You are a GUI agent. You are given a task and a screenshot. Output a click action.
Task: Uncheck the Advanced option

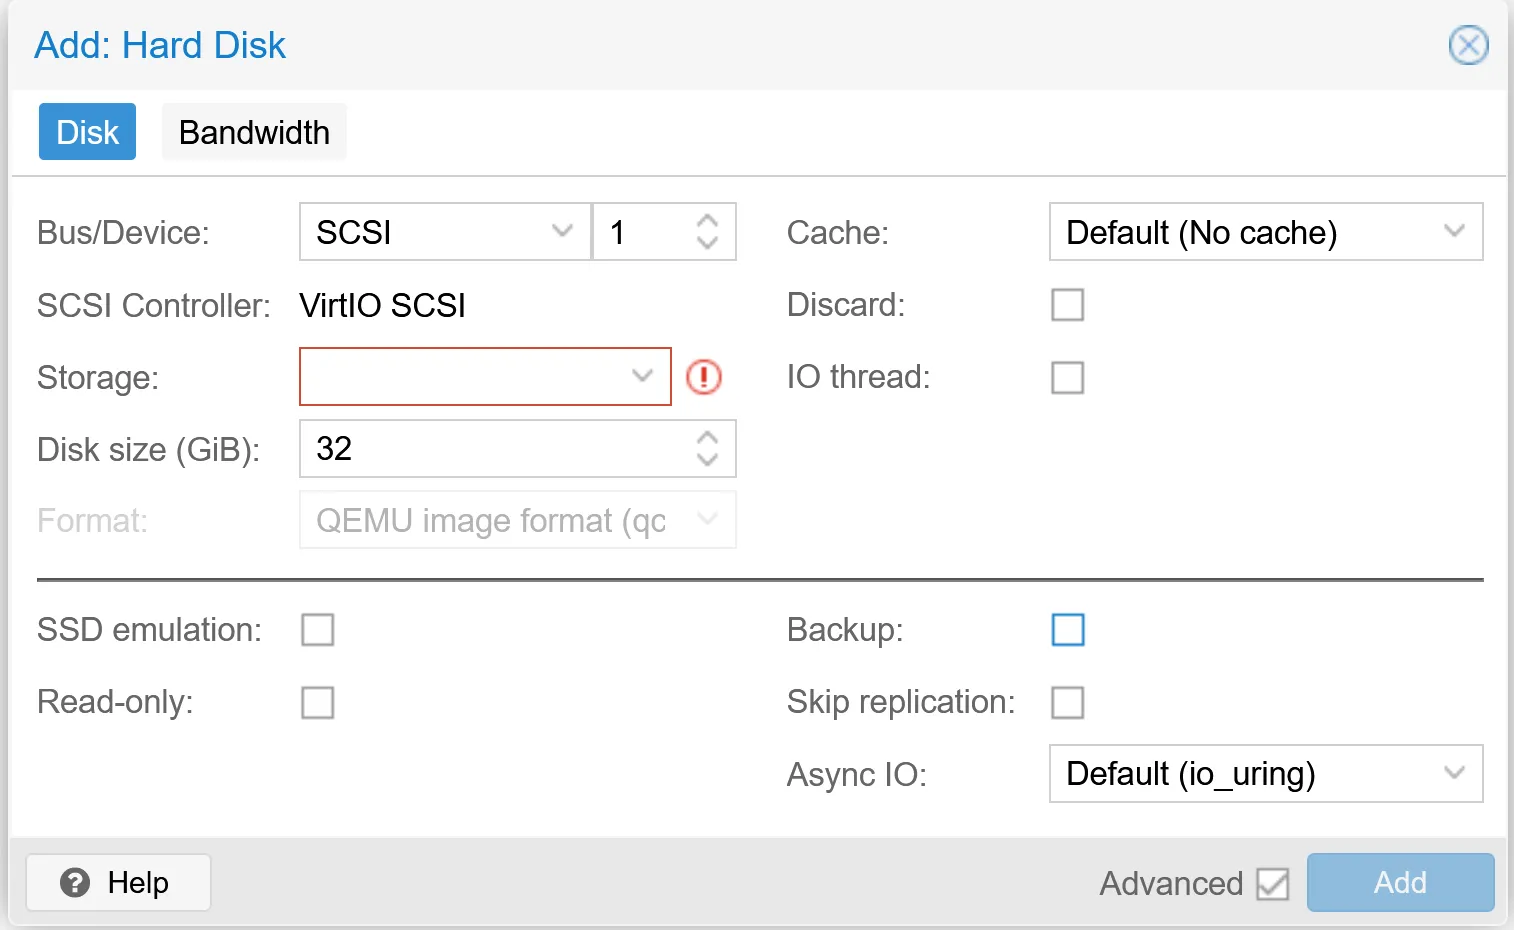1271,882
